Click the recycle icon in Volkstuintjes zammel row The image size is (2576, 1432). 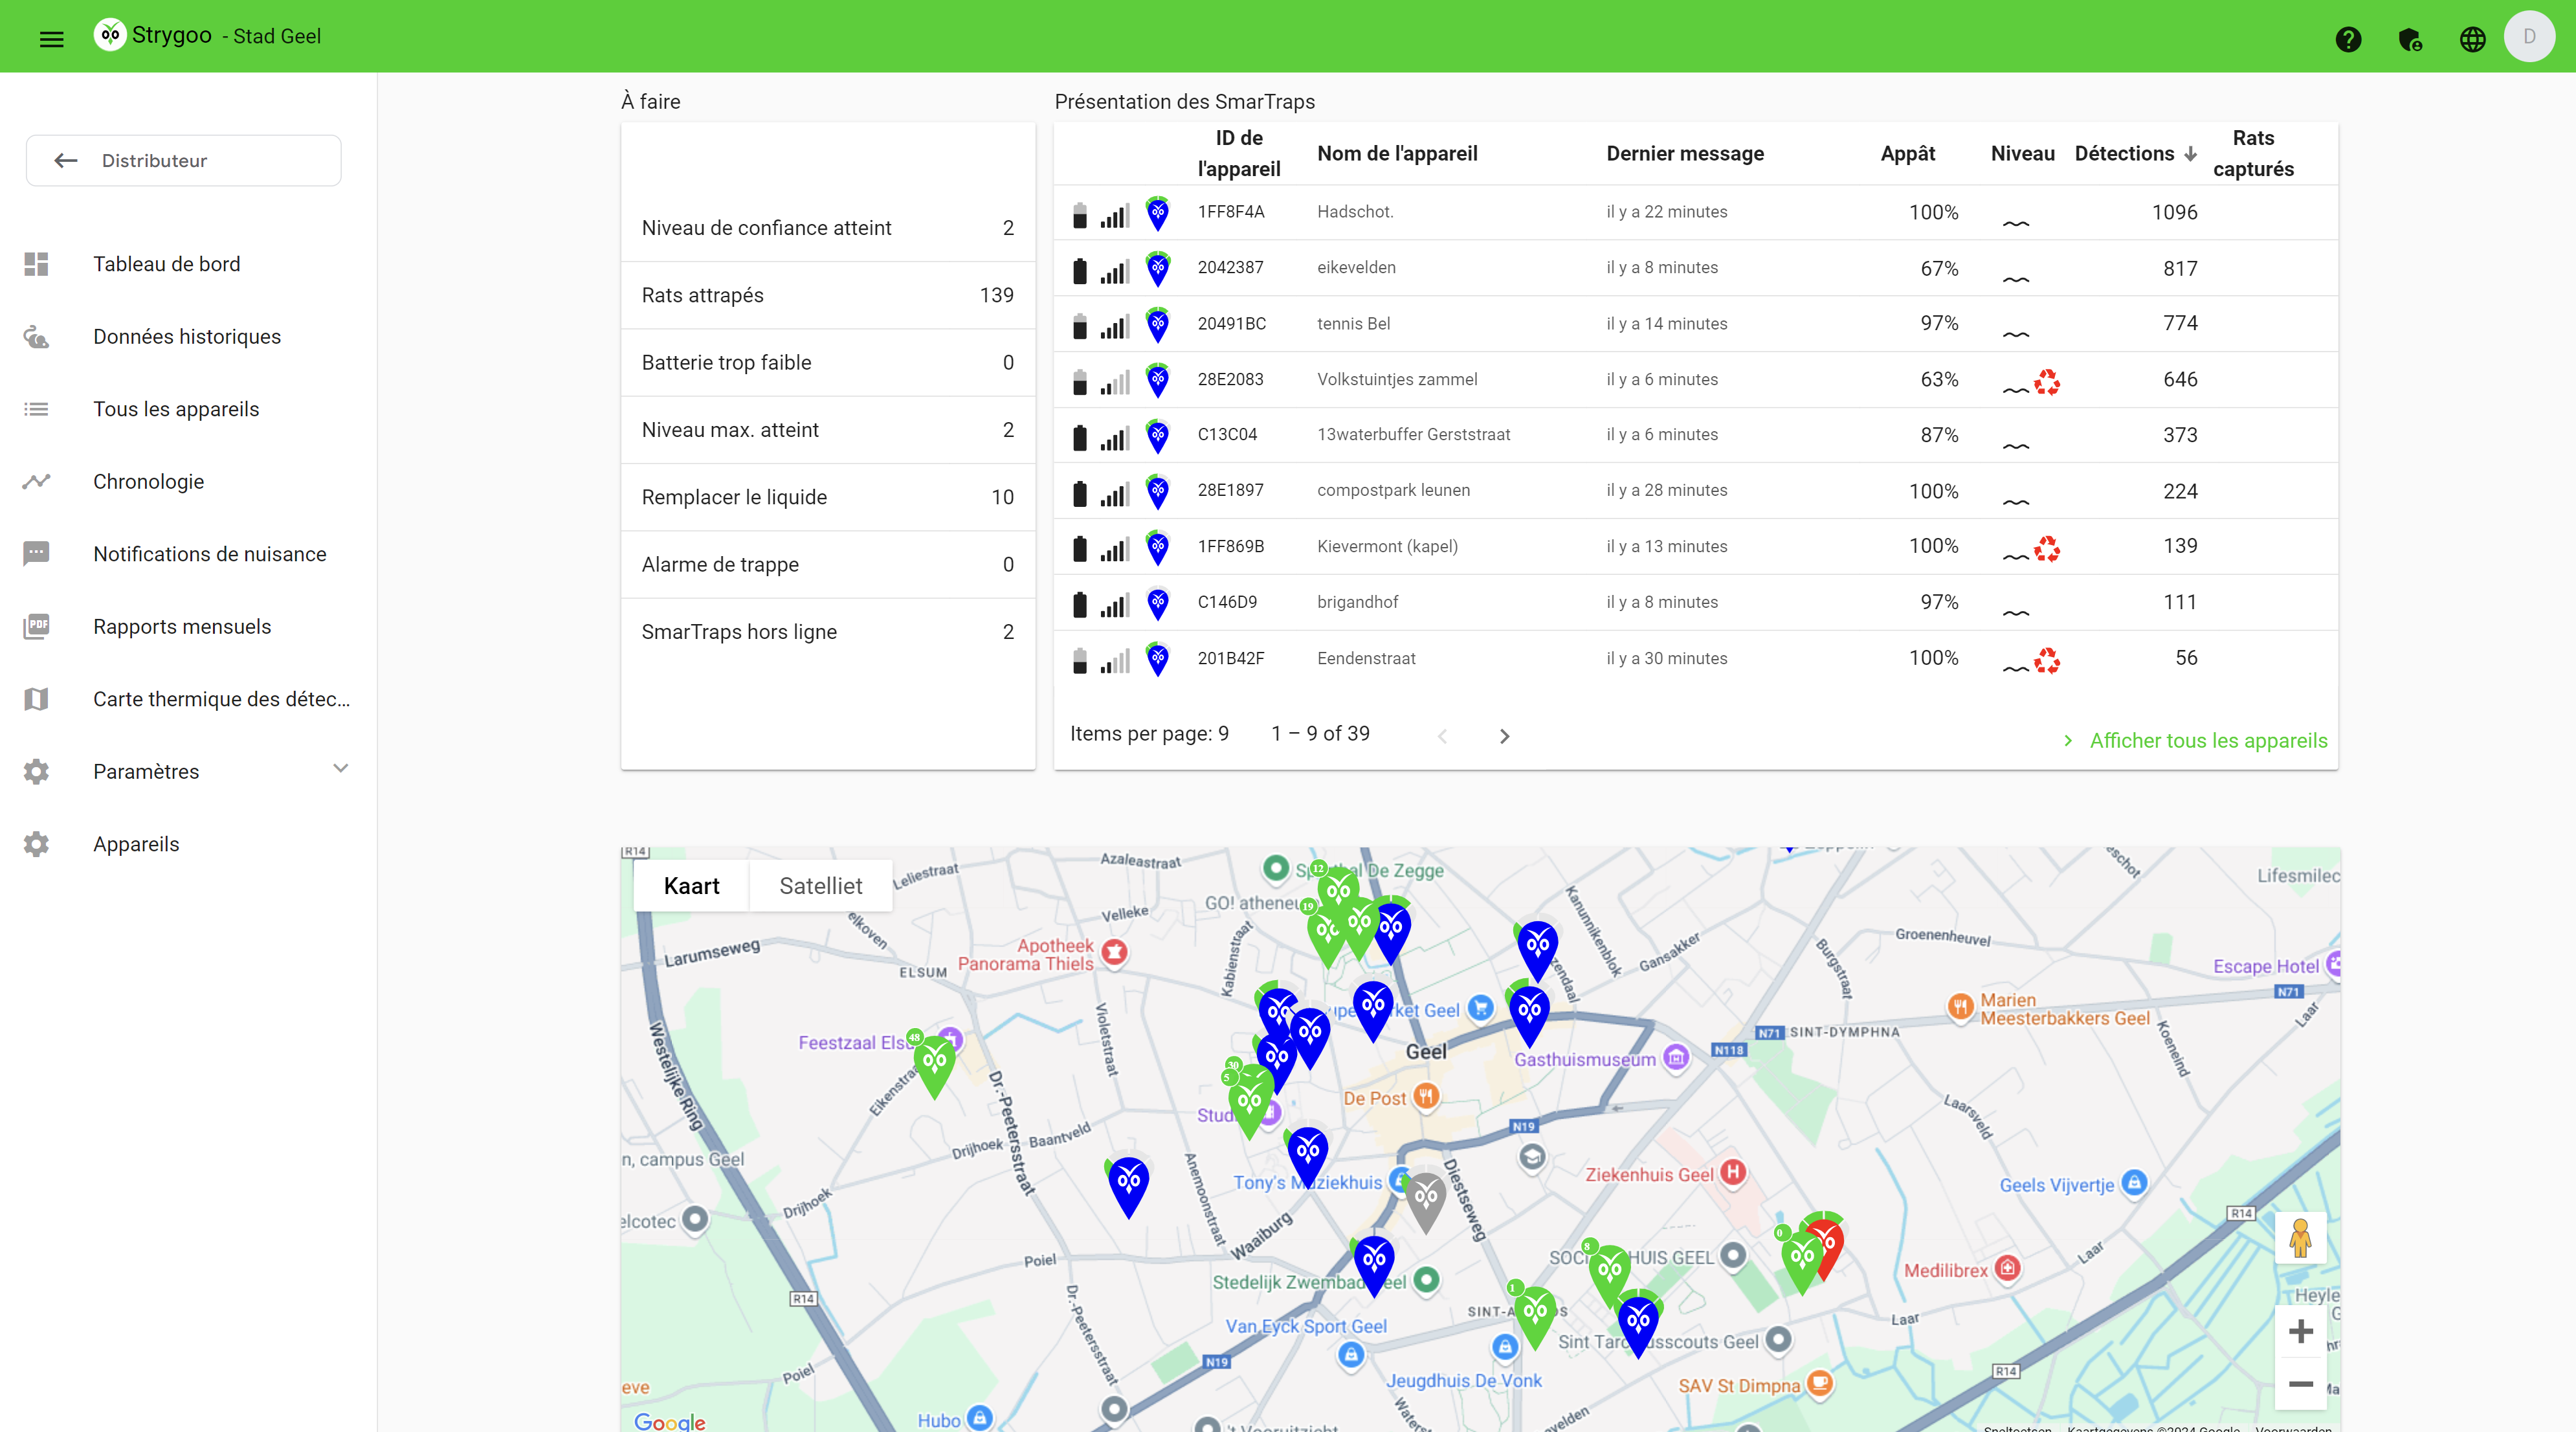coord(2046,381)
